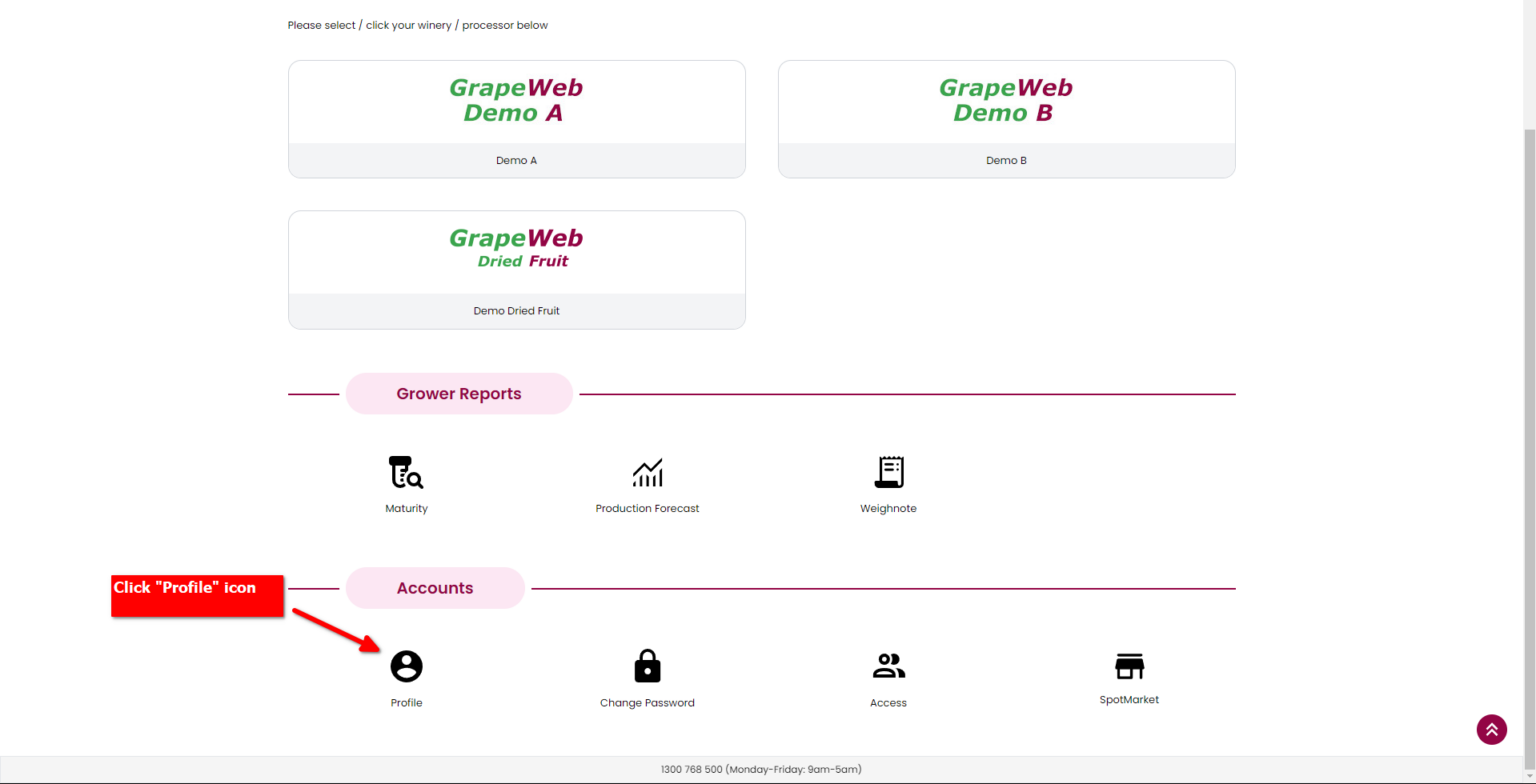Click the Change Password padlock icon
This screenshot has width=1536, height=784.
tap(647, 666)
